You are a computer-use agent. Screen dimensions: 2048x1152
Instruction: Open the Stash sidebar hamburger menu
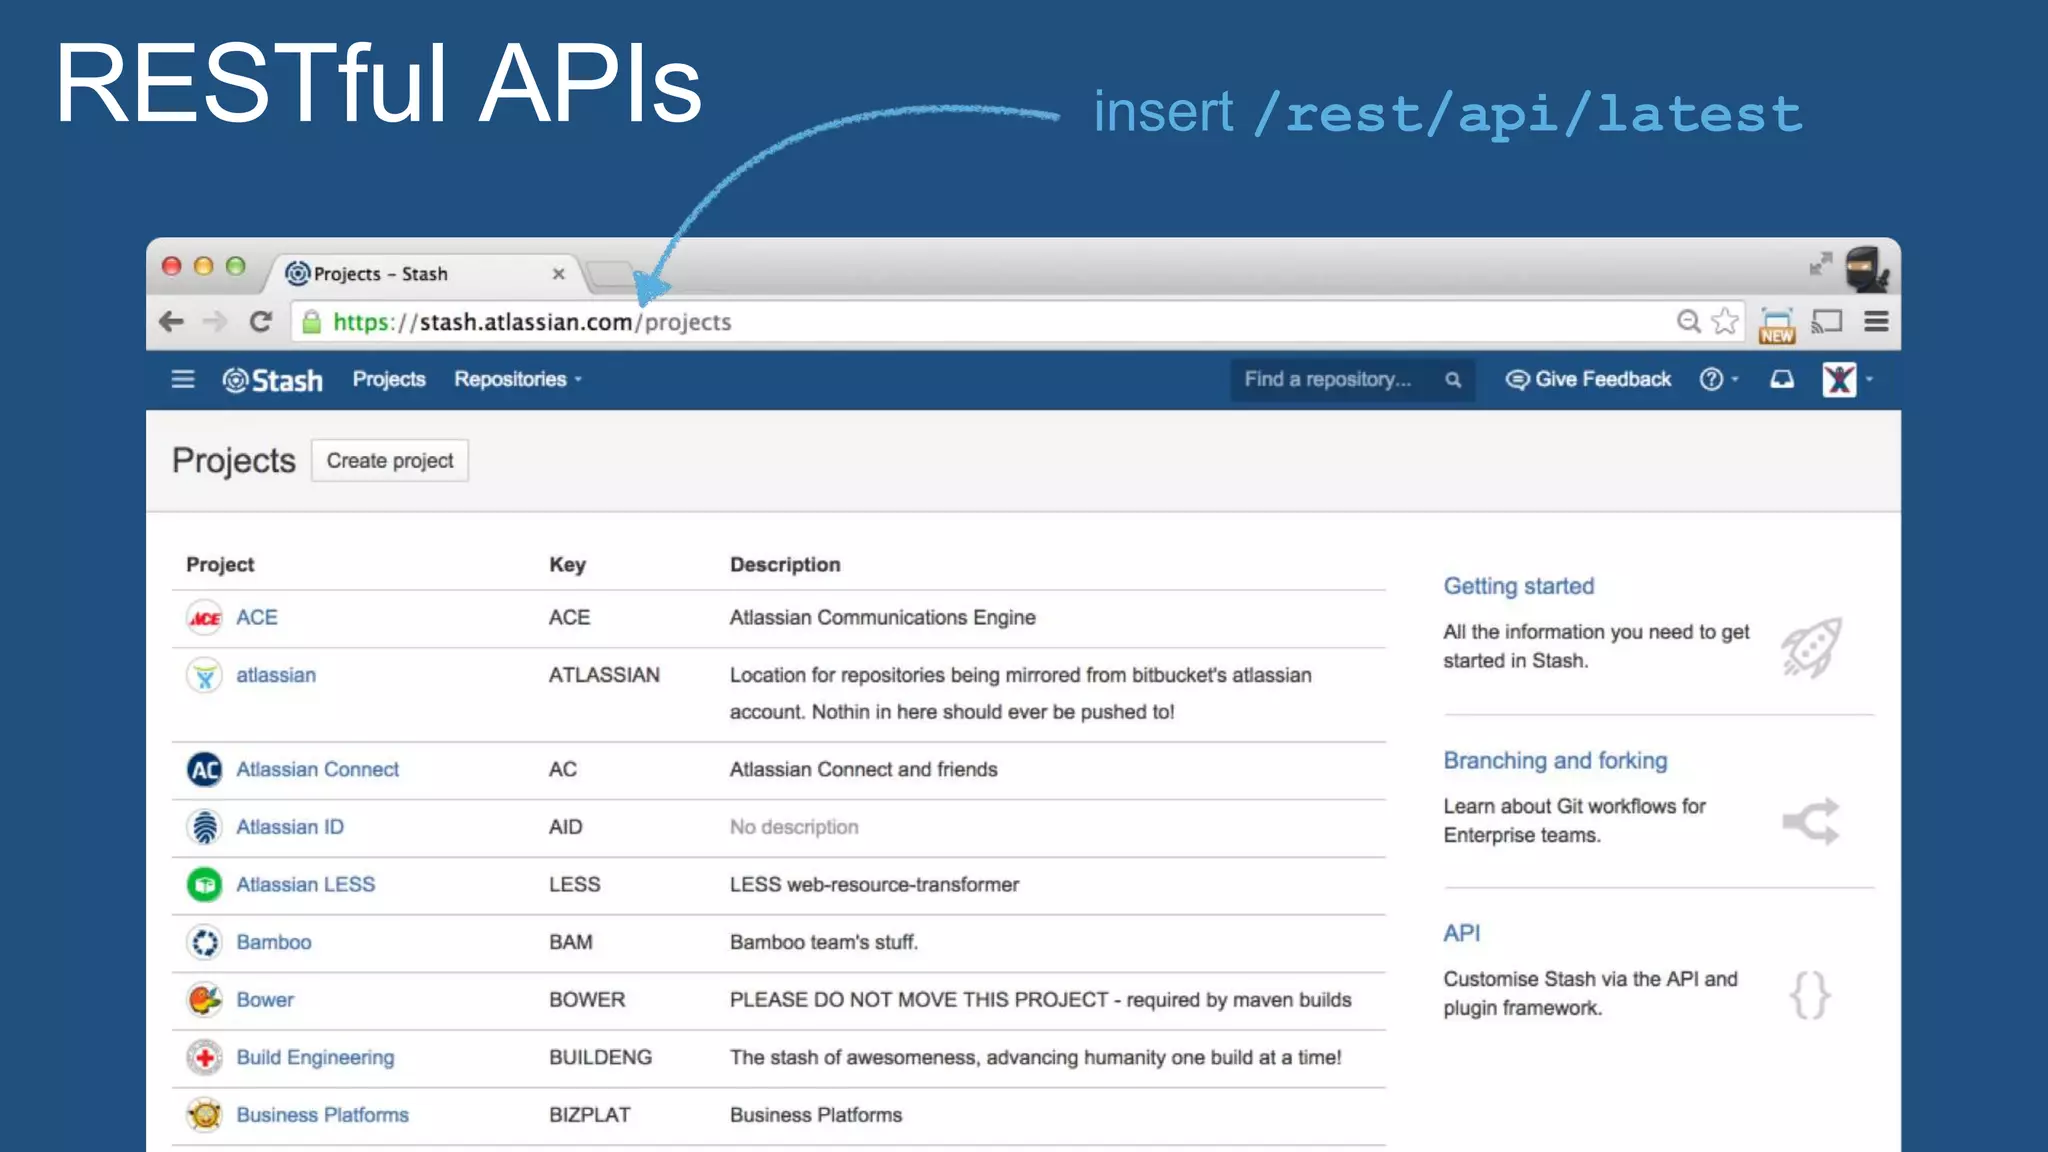[x=183, y=379]
